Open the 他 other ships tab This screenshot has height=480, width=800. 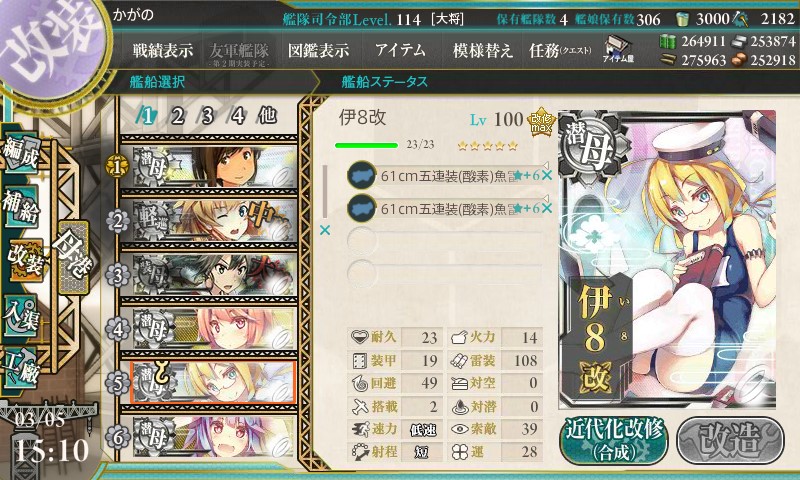point(267,116)
